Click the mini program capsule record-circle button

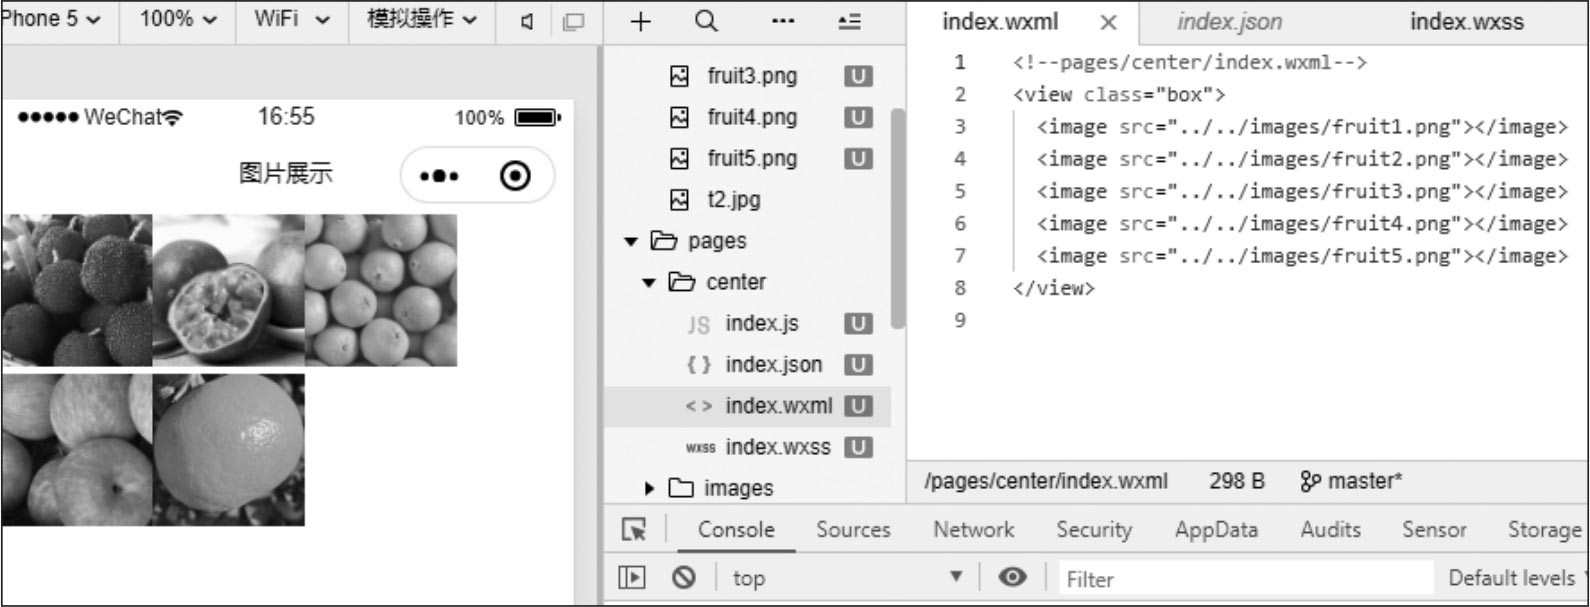[x=515, y=176]
